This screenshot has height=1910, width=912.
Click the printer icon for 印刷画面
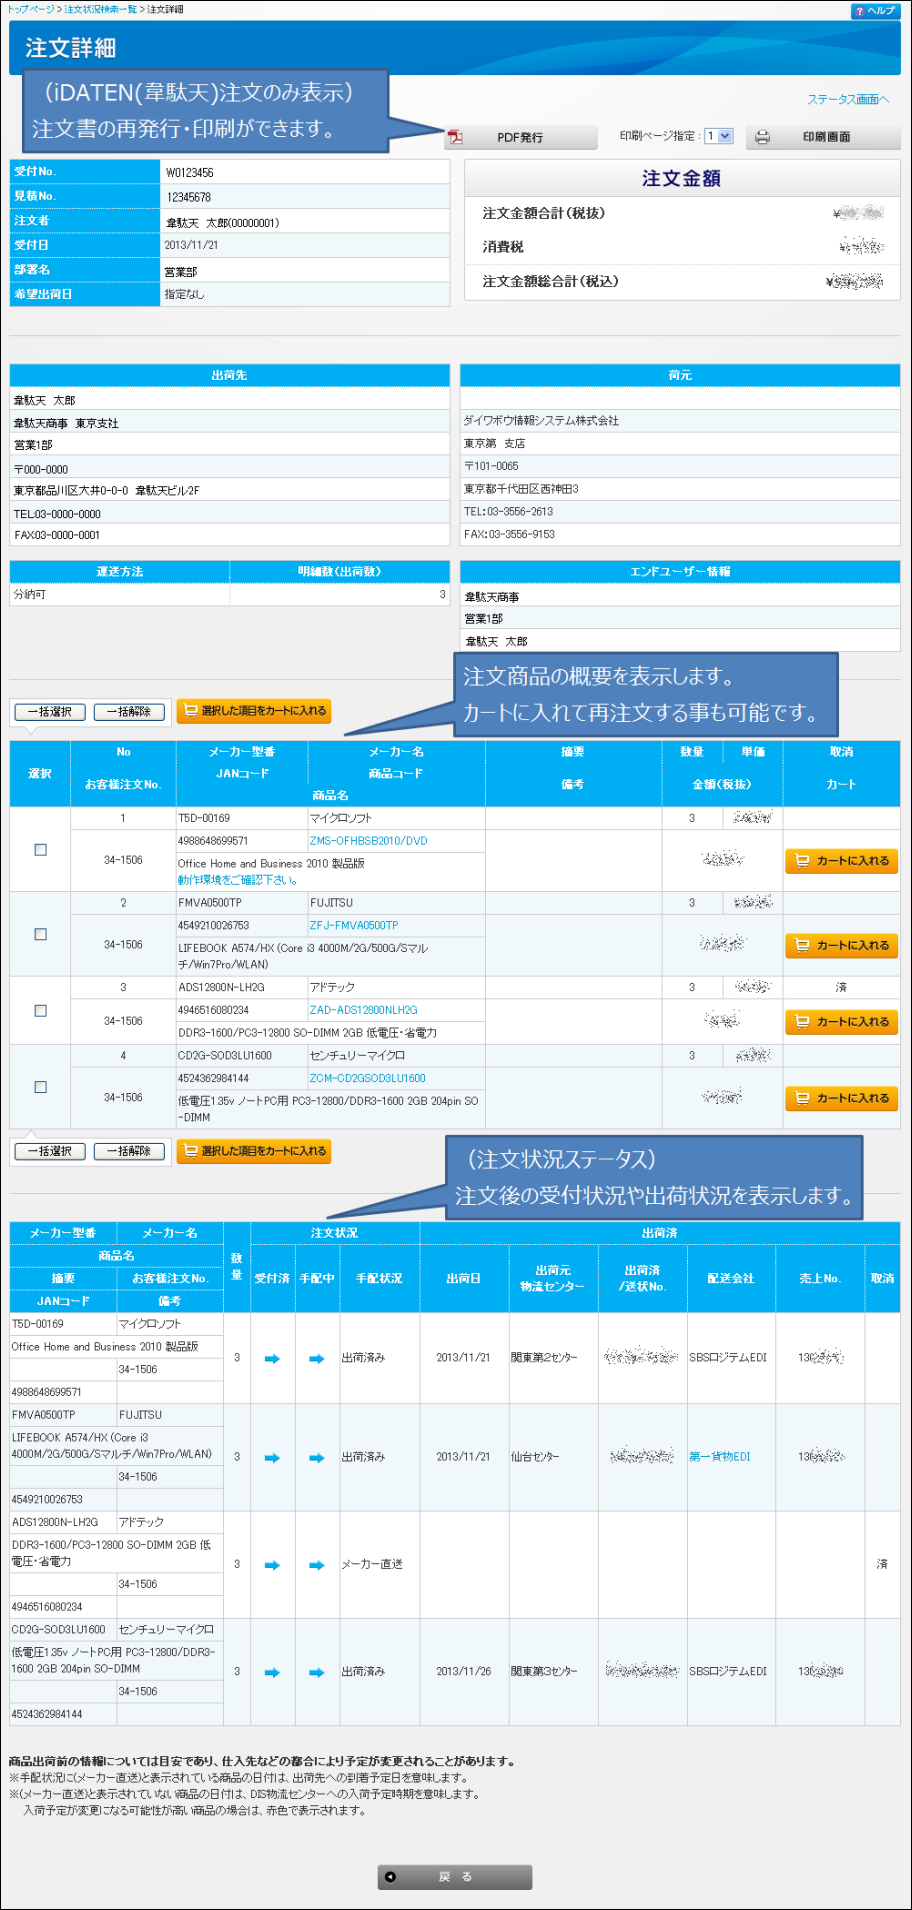(x=762, y=137)
